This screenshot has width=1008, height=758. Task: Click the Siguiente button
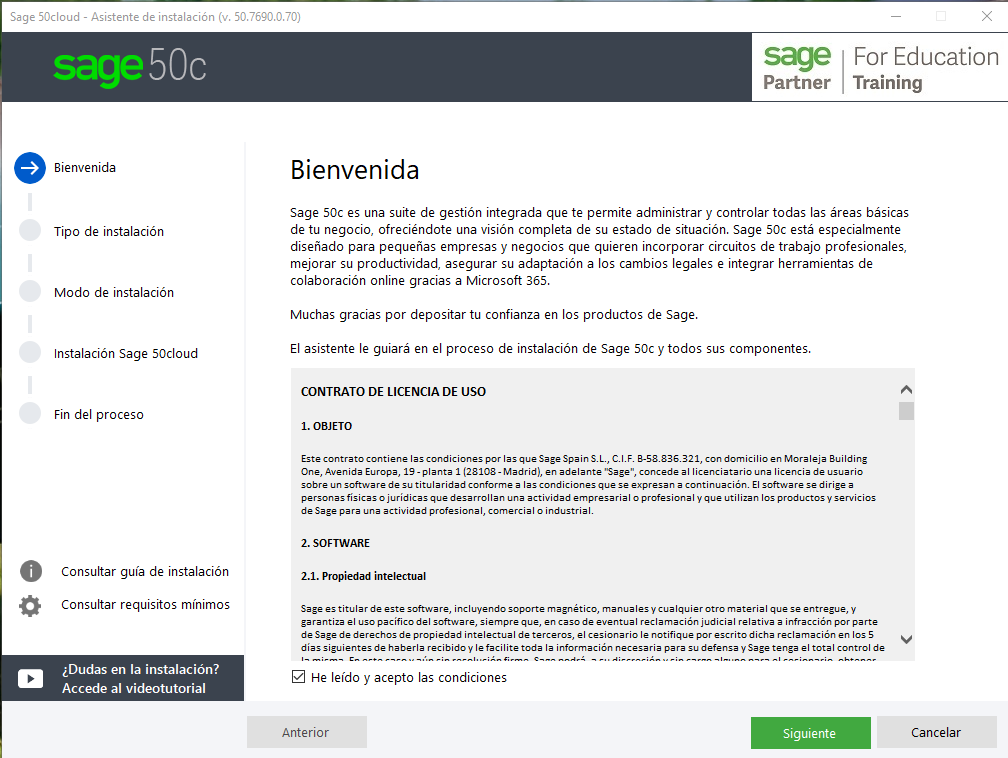coord(811,733)
